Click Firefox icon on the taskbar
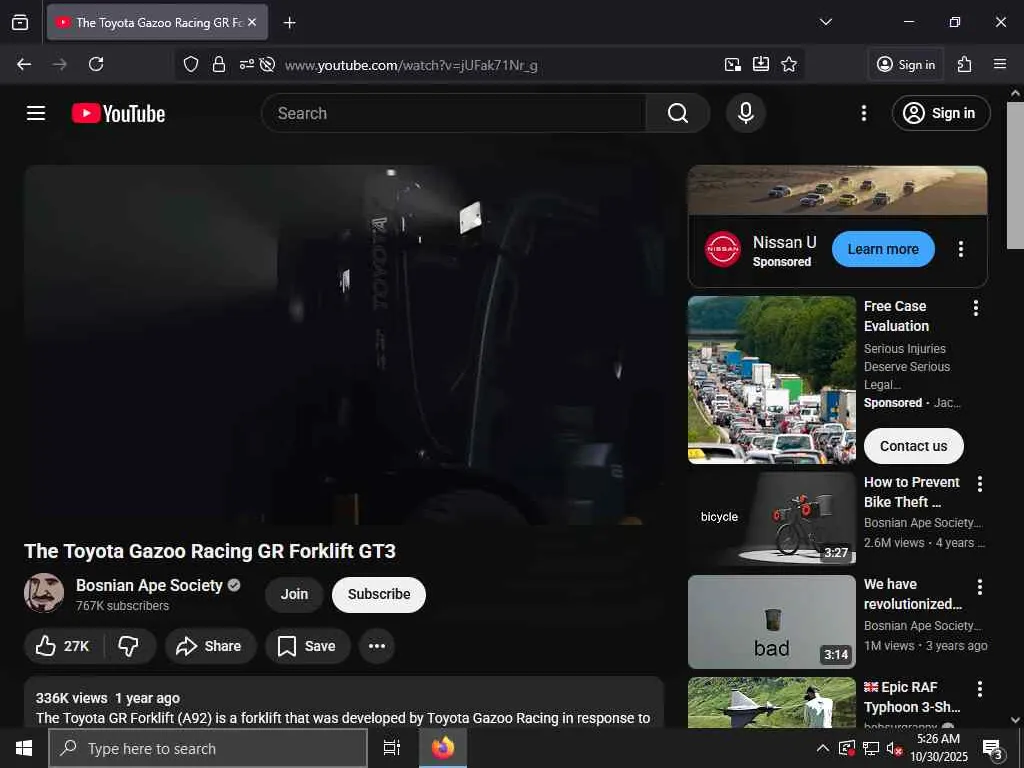The width and height of the screenshot is (1024, 768). pyautogui.click(x=443, y=748)
